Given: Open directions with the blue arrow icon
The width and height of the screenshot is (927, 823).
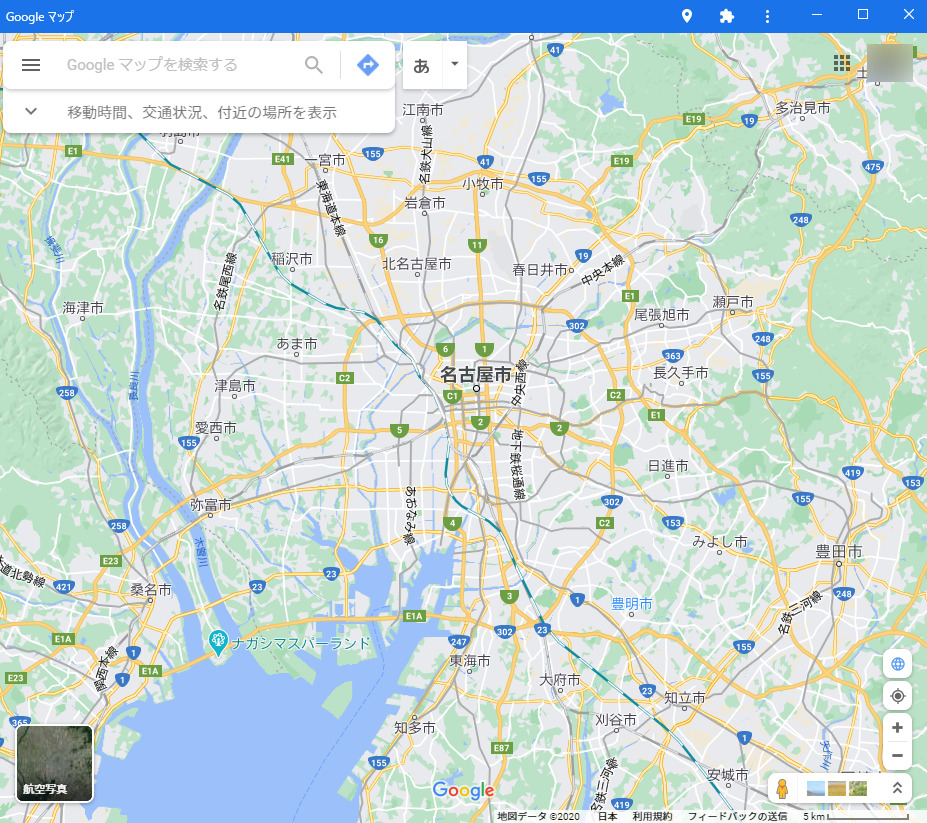Looking at the screenshot, I should 368,64.
